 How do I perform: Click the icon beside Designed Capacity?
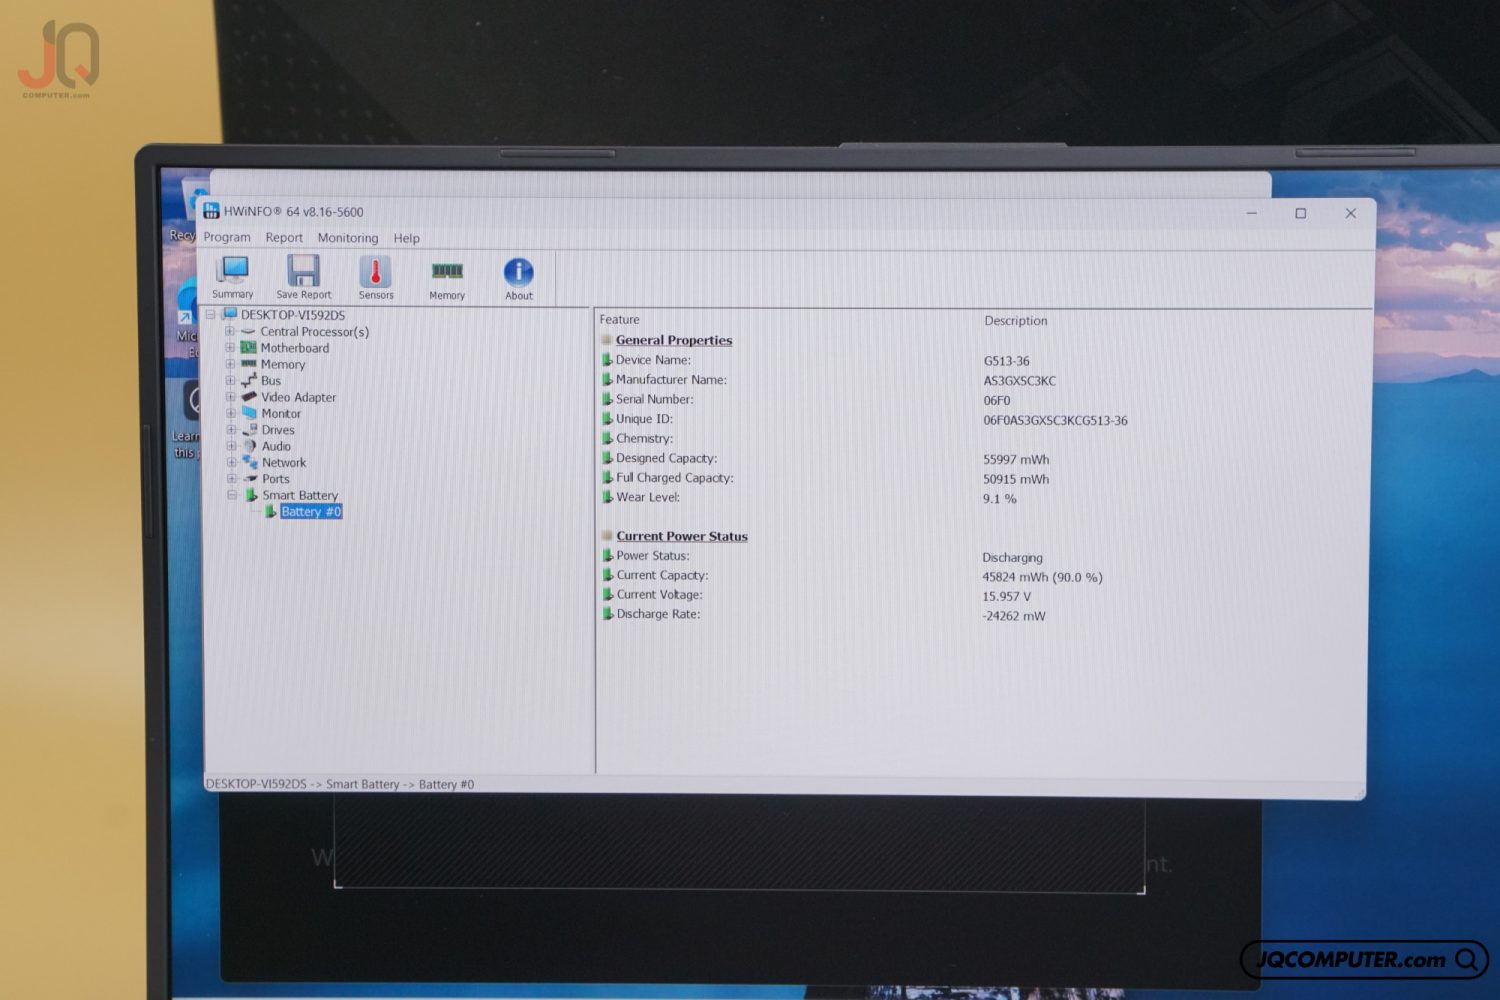coord(606,458)
